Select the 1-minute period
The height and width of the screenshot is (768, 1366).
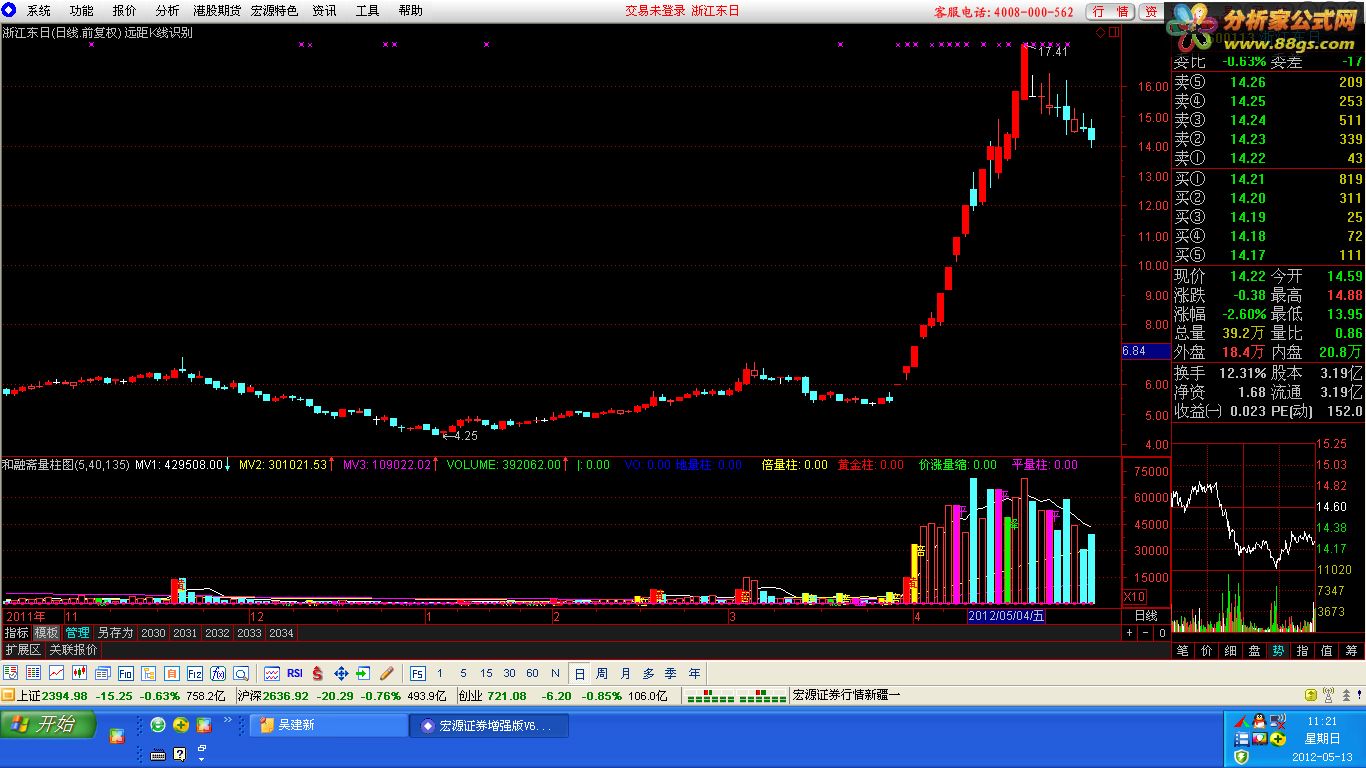tap(440, 673)
